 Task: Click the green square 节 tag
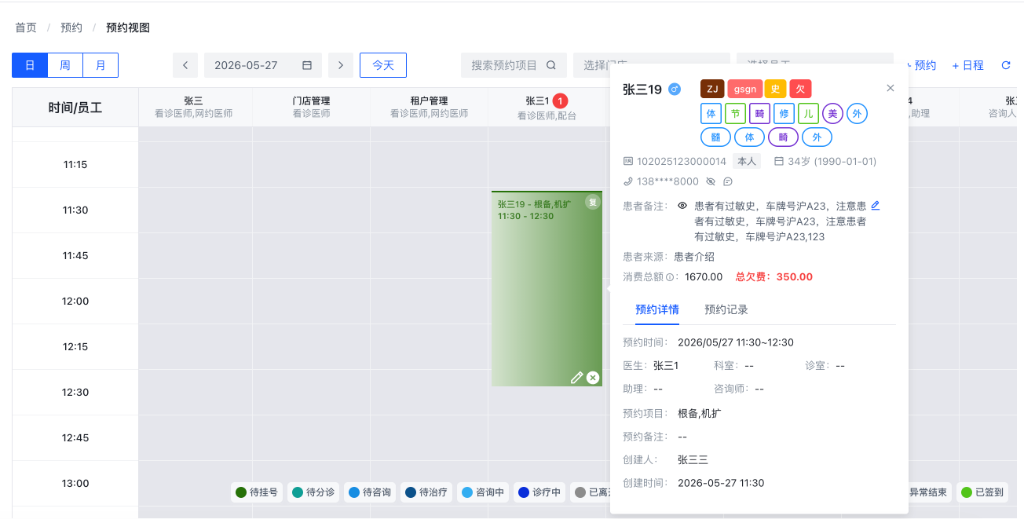click(x=735, y=114)
